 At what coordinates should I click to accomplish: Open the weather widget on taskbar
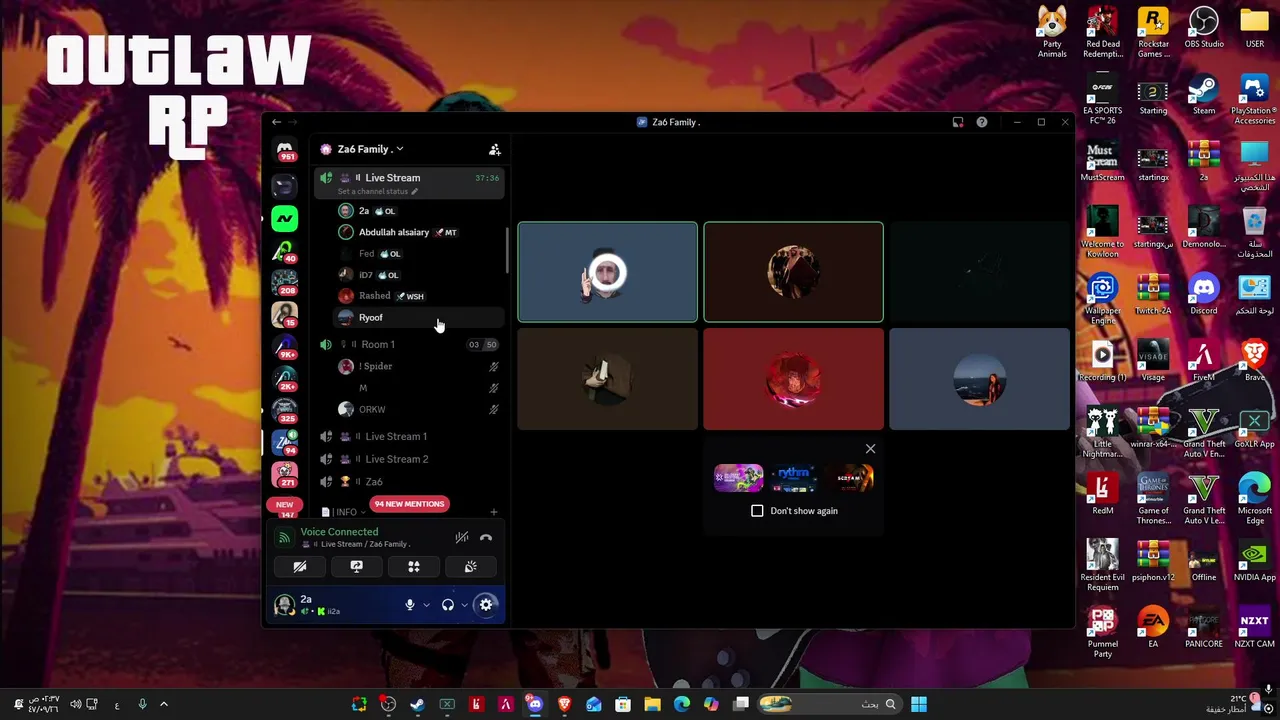[x=1235, y=704]
